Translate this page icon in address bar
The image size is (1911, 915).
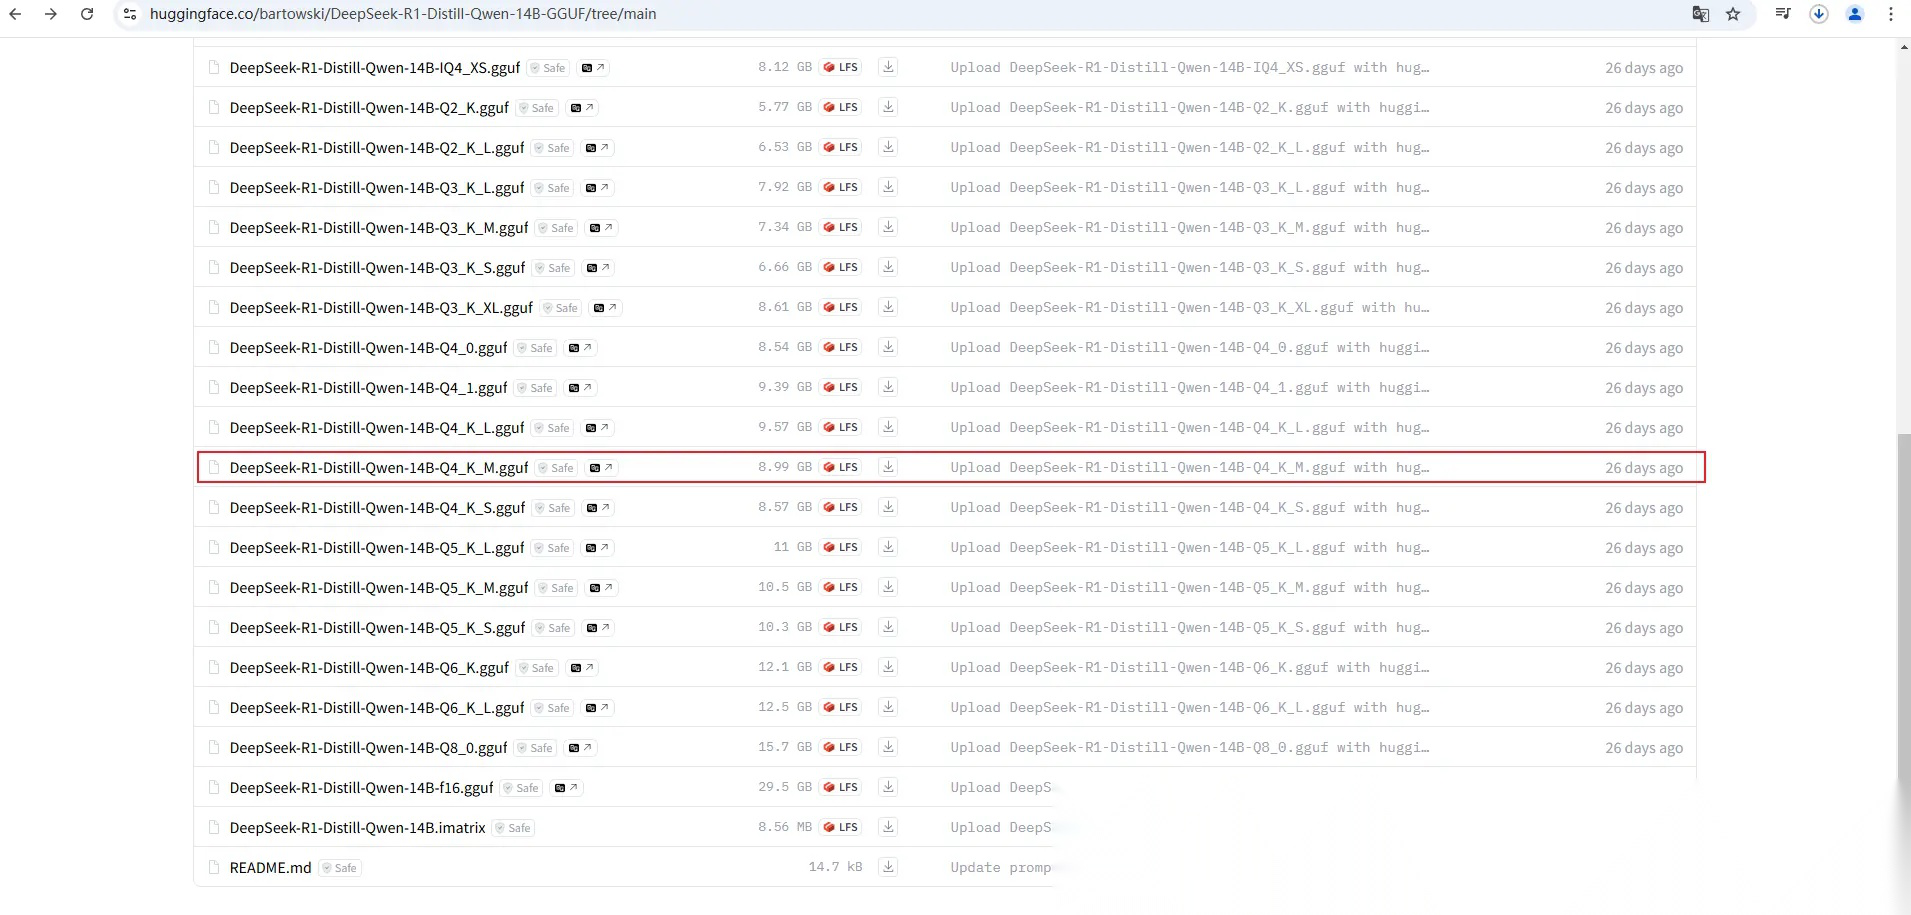1700,14
